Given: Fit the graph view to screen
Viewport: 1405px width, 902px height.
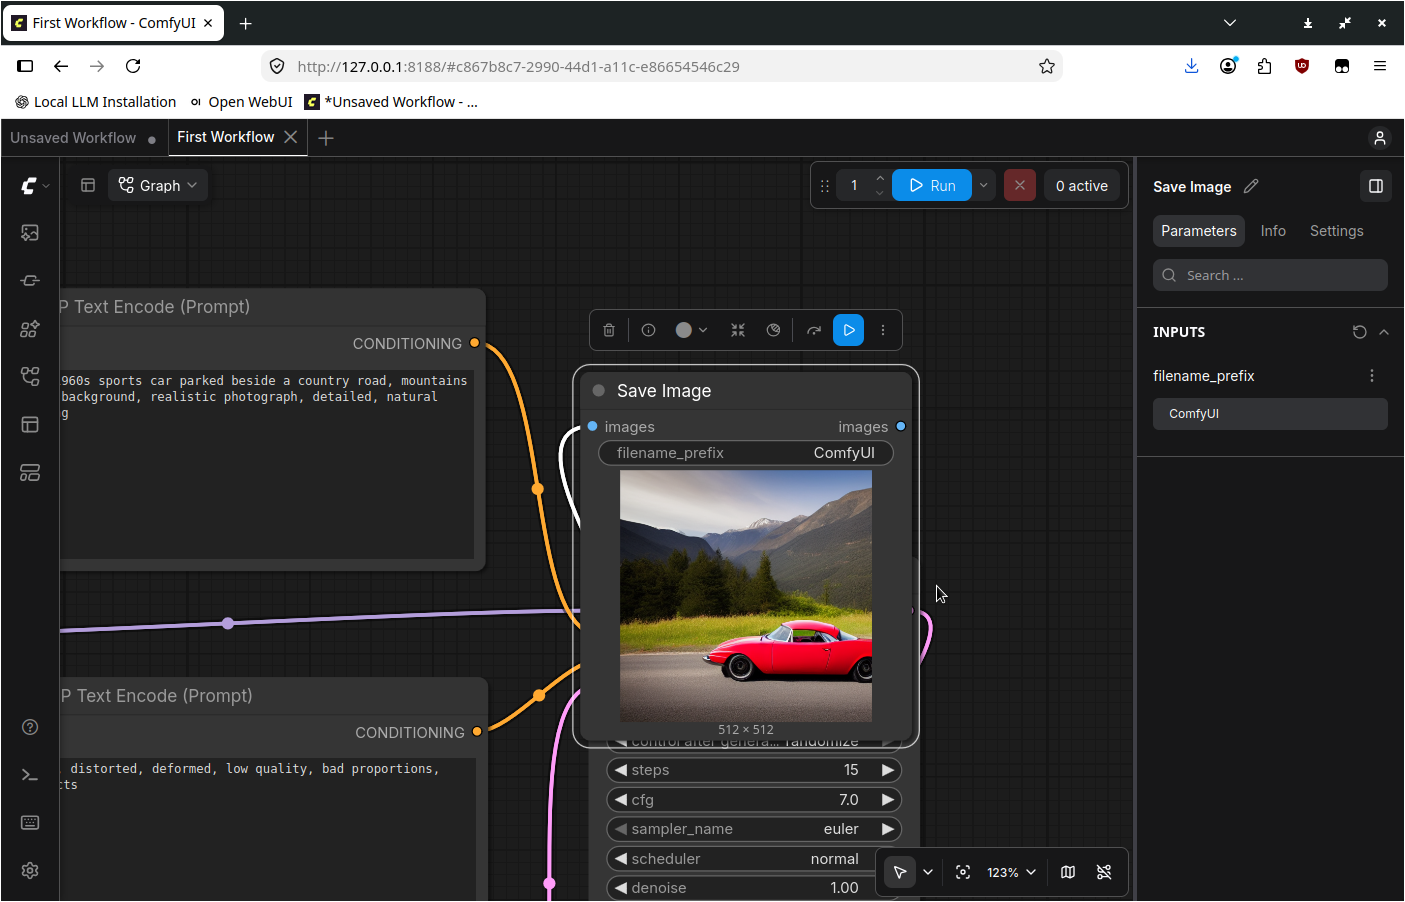Looking at the screenshot, I should [963, 872].
